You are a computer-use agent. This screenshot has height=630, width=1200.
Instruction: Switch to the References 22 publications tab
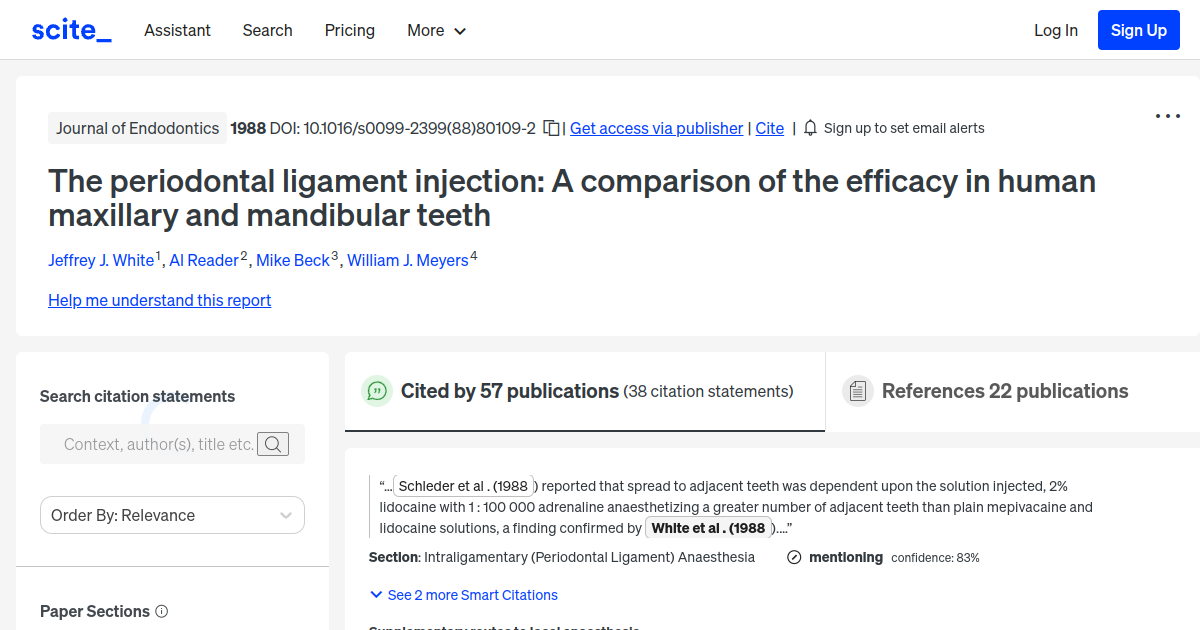[1004, 391]
